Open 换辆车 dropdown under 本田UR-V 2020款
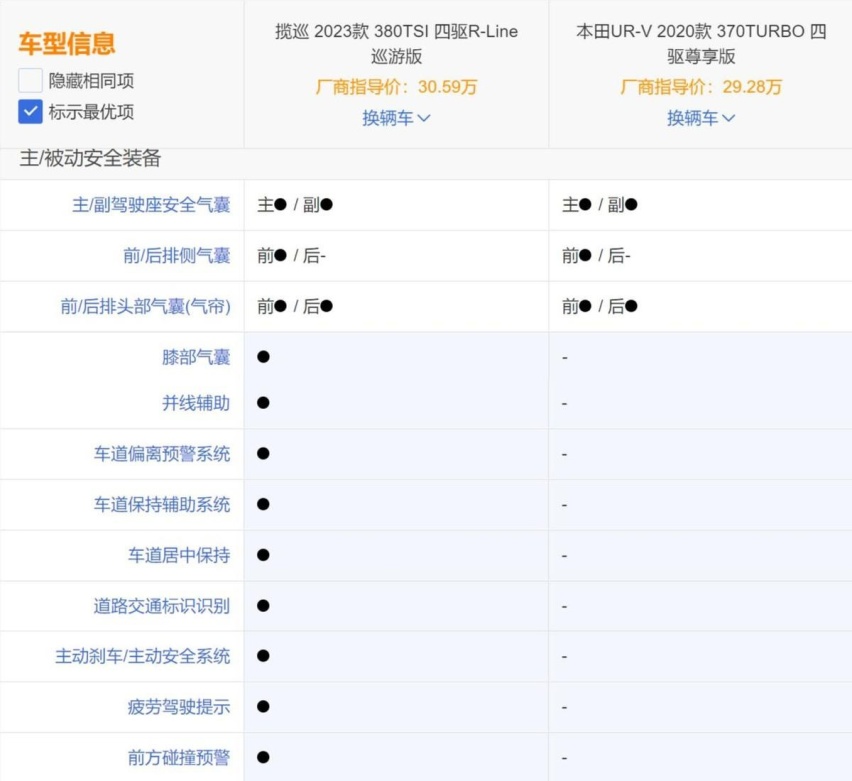The width and height of the screenshot is (852, 781). (x=701, y=118)
